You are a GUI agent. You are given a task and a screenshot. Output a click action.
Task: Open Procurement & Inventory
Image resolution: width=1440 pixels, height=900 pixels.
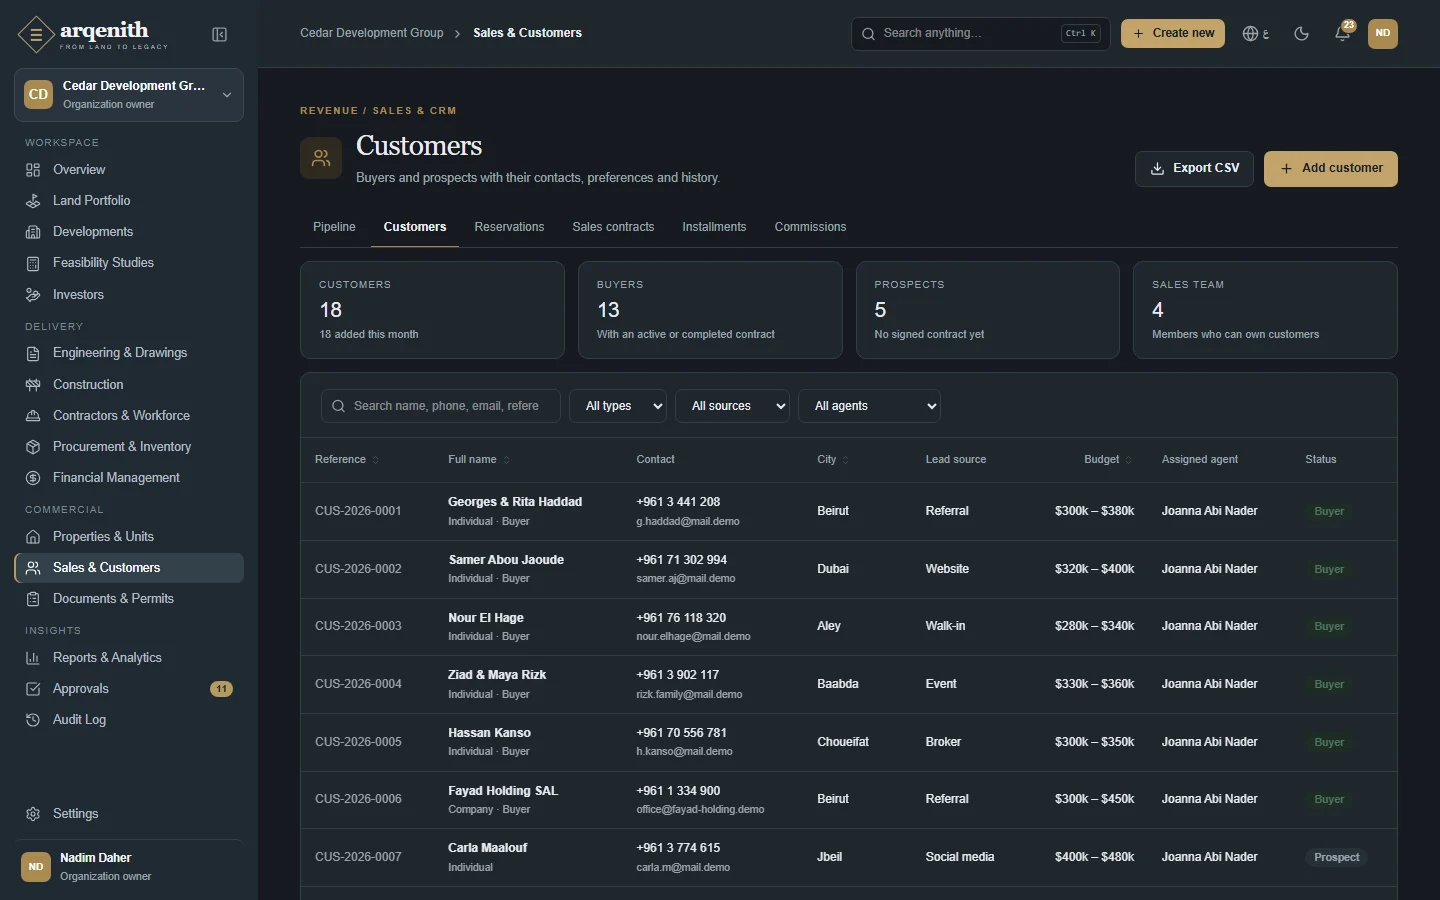(x=129, y=447)
